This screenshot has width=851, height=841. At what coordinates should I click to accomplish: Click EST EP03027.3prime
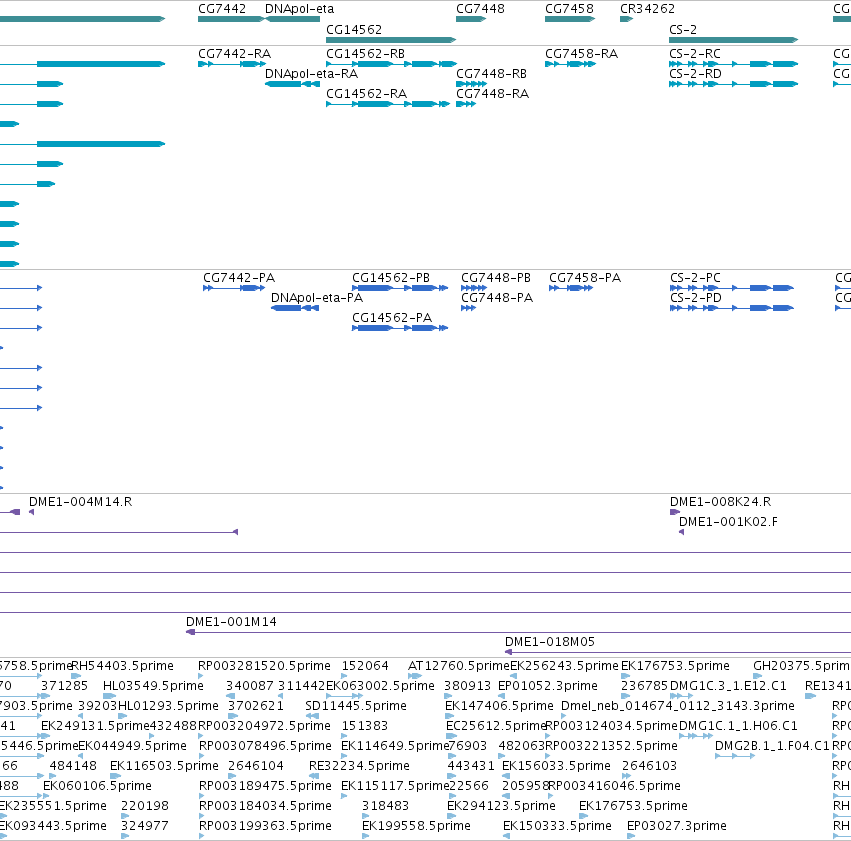pos(677,826)
